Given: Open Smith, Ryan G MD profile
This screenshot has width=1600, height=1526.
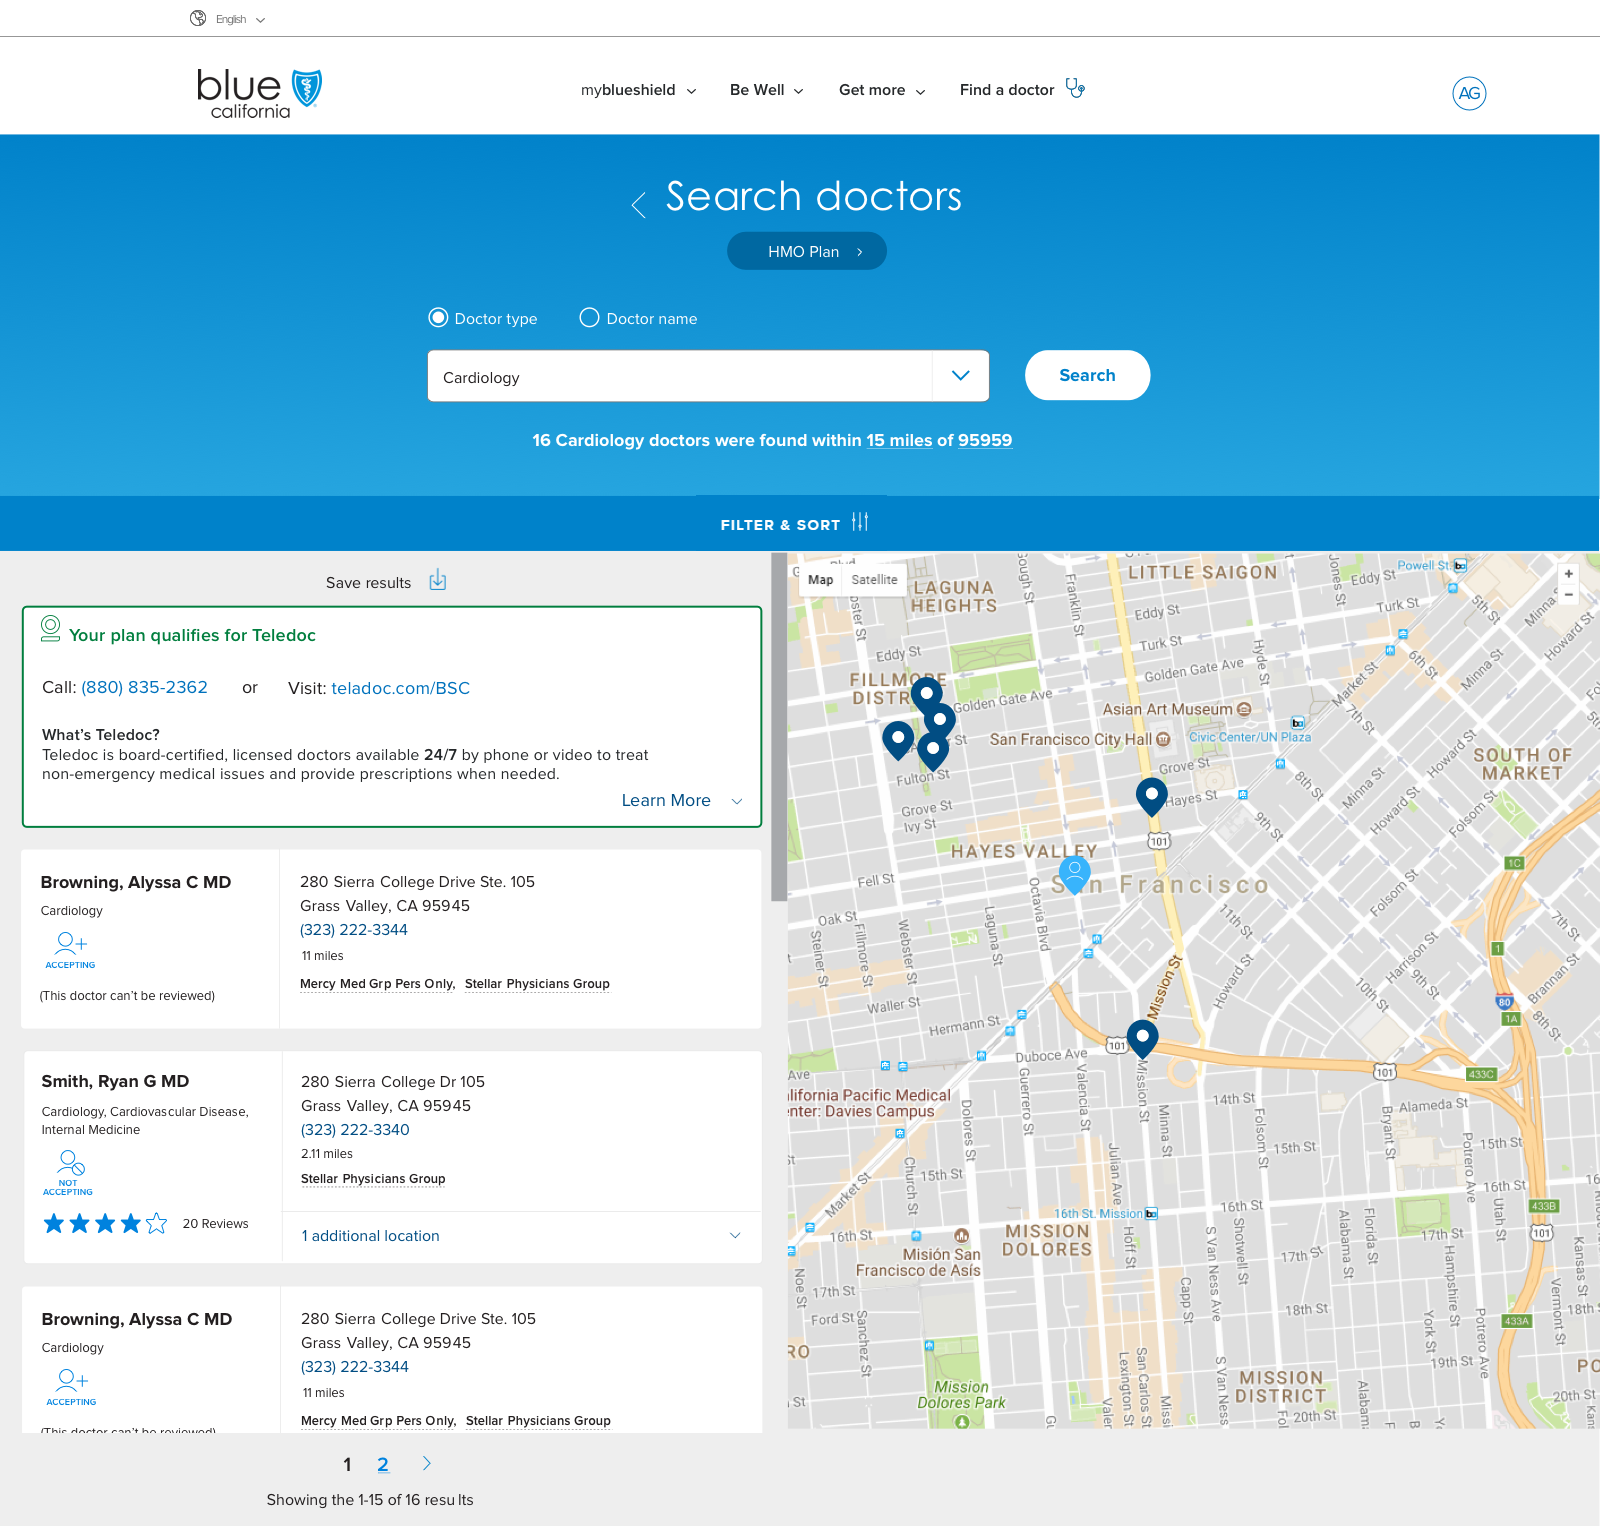Looking at the screenshot, I should 115,1081.
